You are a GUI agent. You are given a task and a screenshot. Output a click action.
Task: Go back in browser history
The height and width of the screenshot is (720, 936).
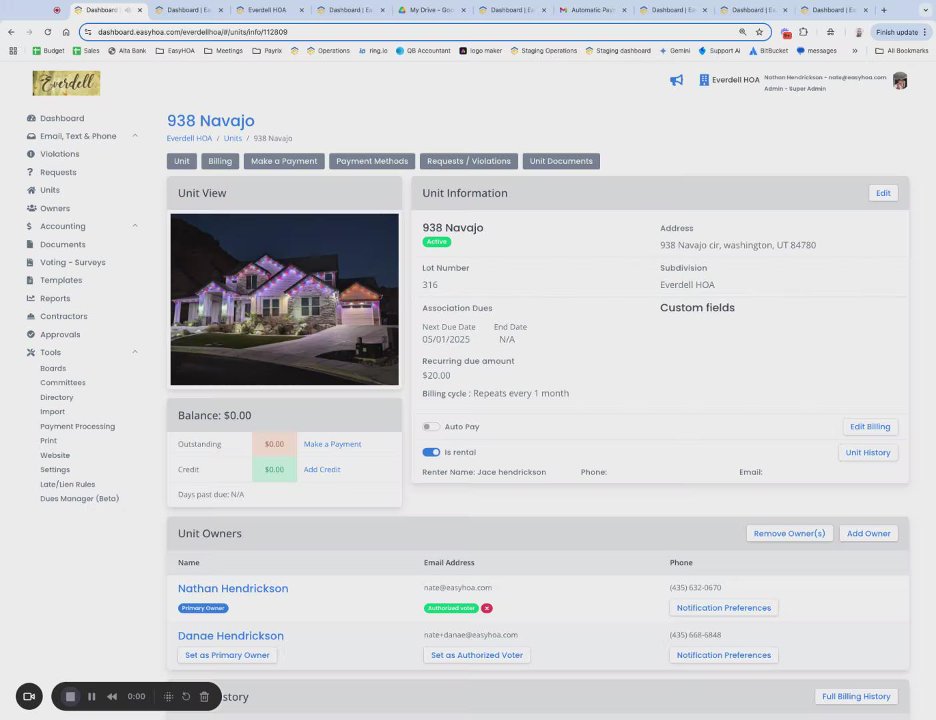(11, 32)
